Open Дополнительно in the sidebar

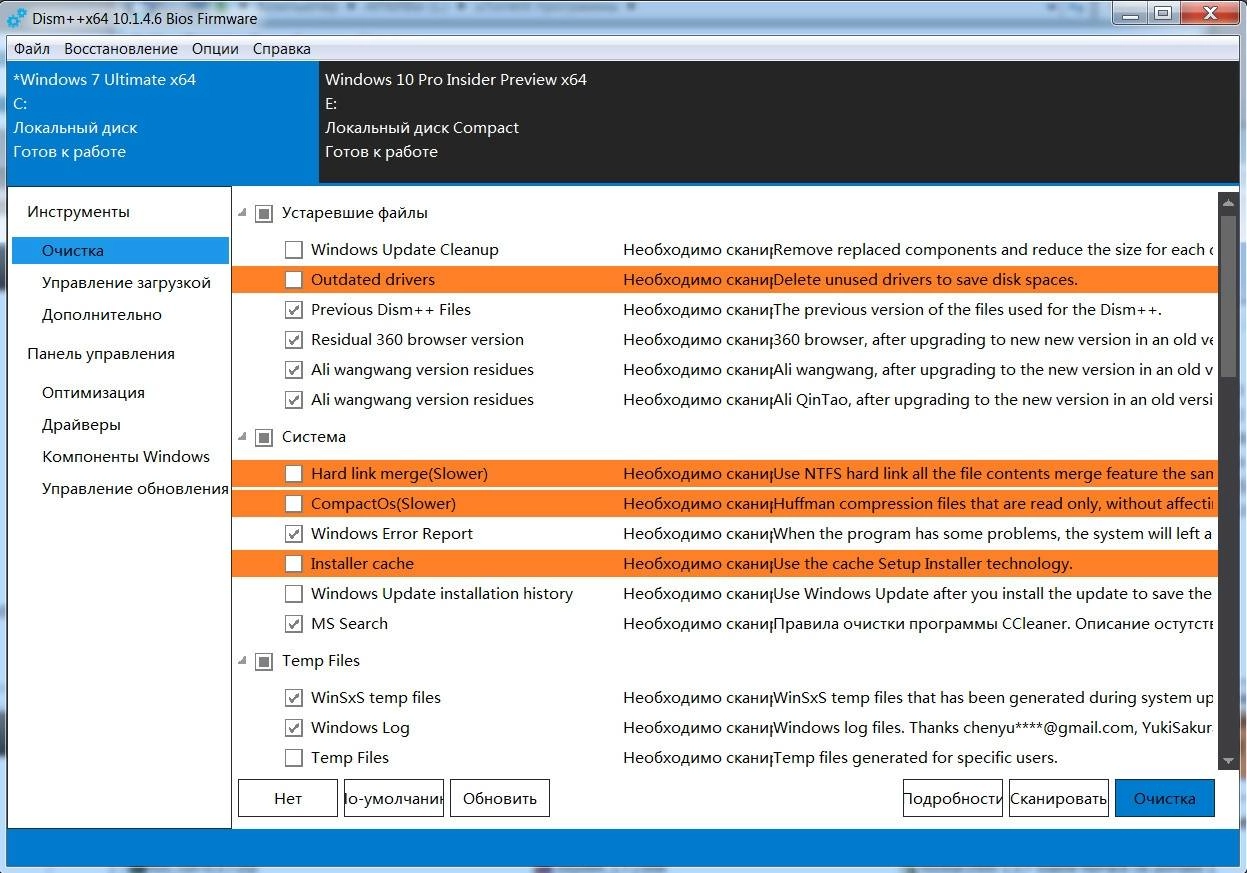tap(101, 315)
